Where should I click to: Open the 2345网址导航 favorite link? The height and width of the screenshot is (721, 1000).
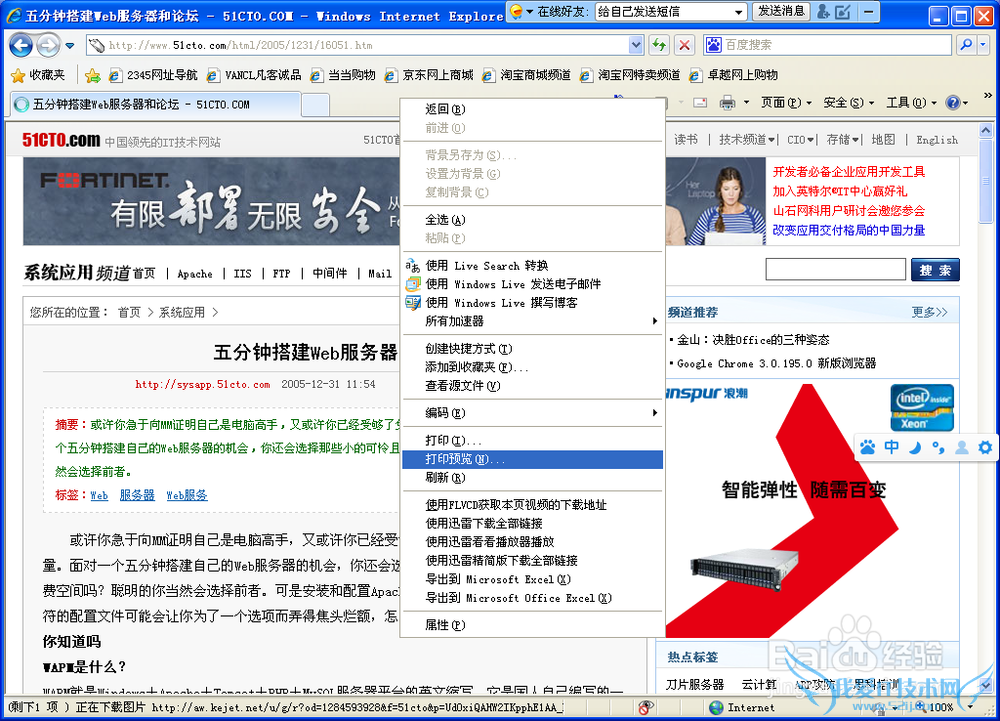pyautogui.click(x=153, y=75)
